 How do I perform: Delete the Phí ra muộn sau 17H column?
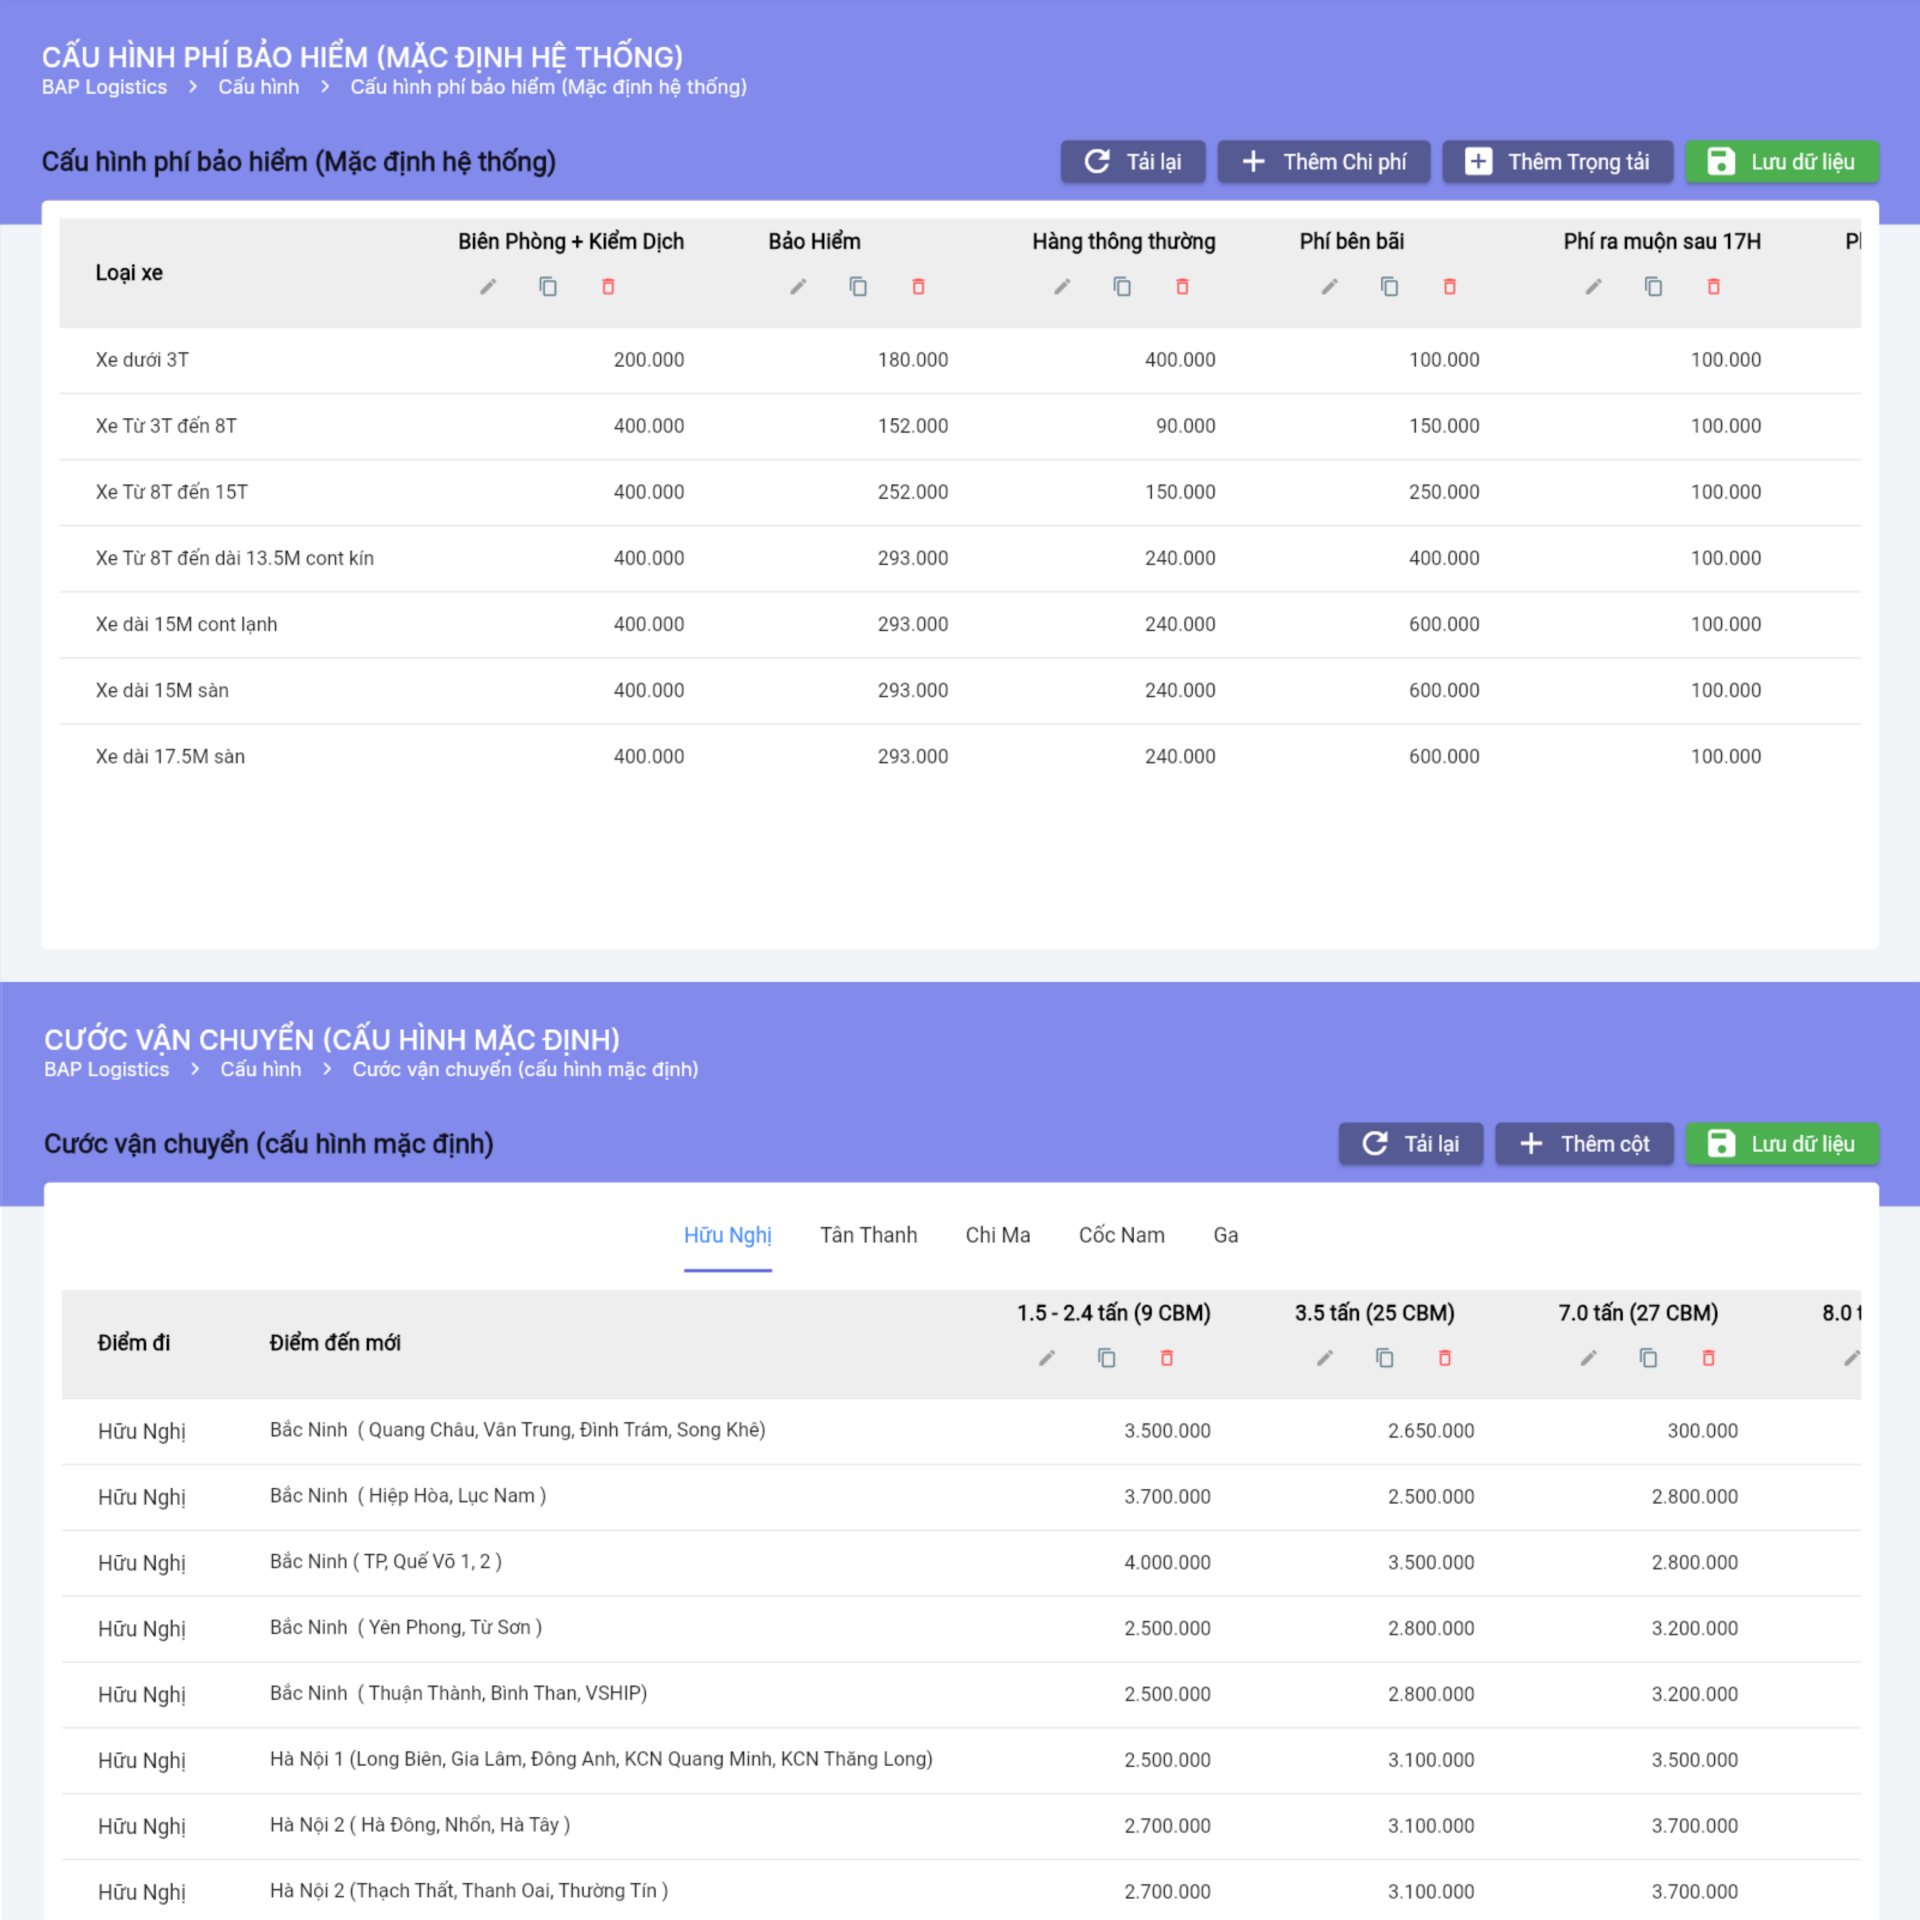pyautogui.click(x=1713, y=287)
